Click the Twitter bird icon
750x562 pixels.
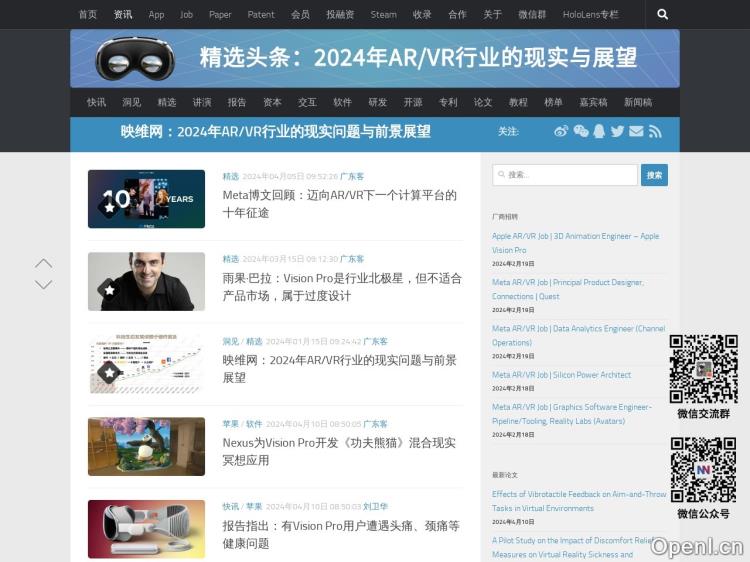point(617,131)
